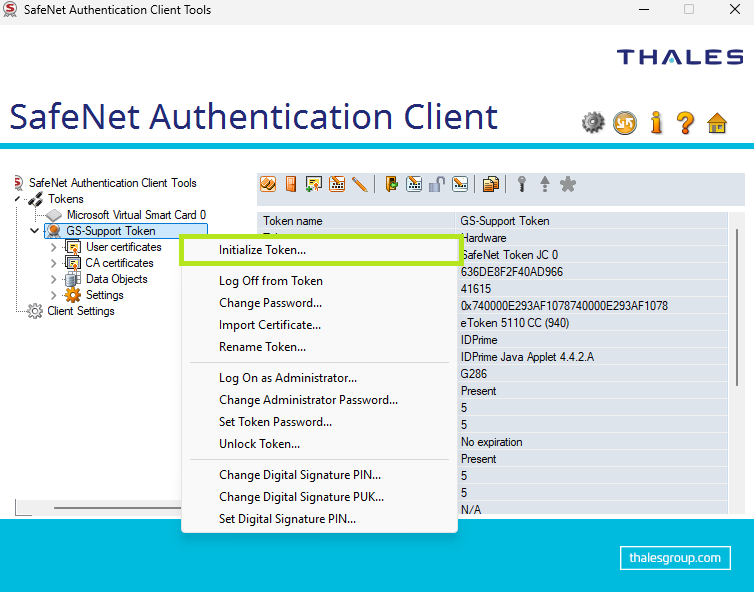The height and width of the screenshot is (592, 754).
Task: Close the SafeNet Authentication Client Tools window
Action: pyautogui.click(x=735, y=9)
